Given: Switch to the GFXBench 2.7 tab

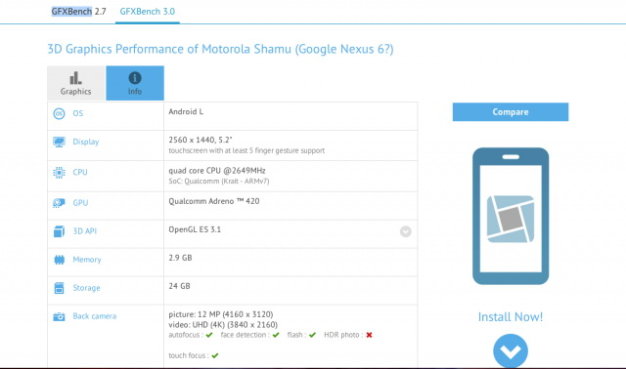Looking at the screenshot, I should (79, 11).
